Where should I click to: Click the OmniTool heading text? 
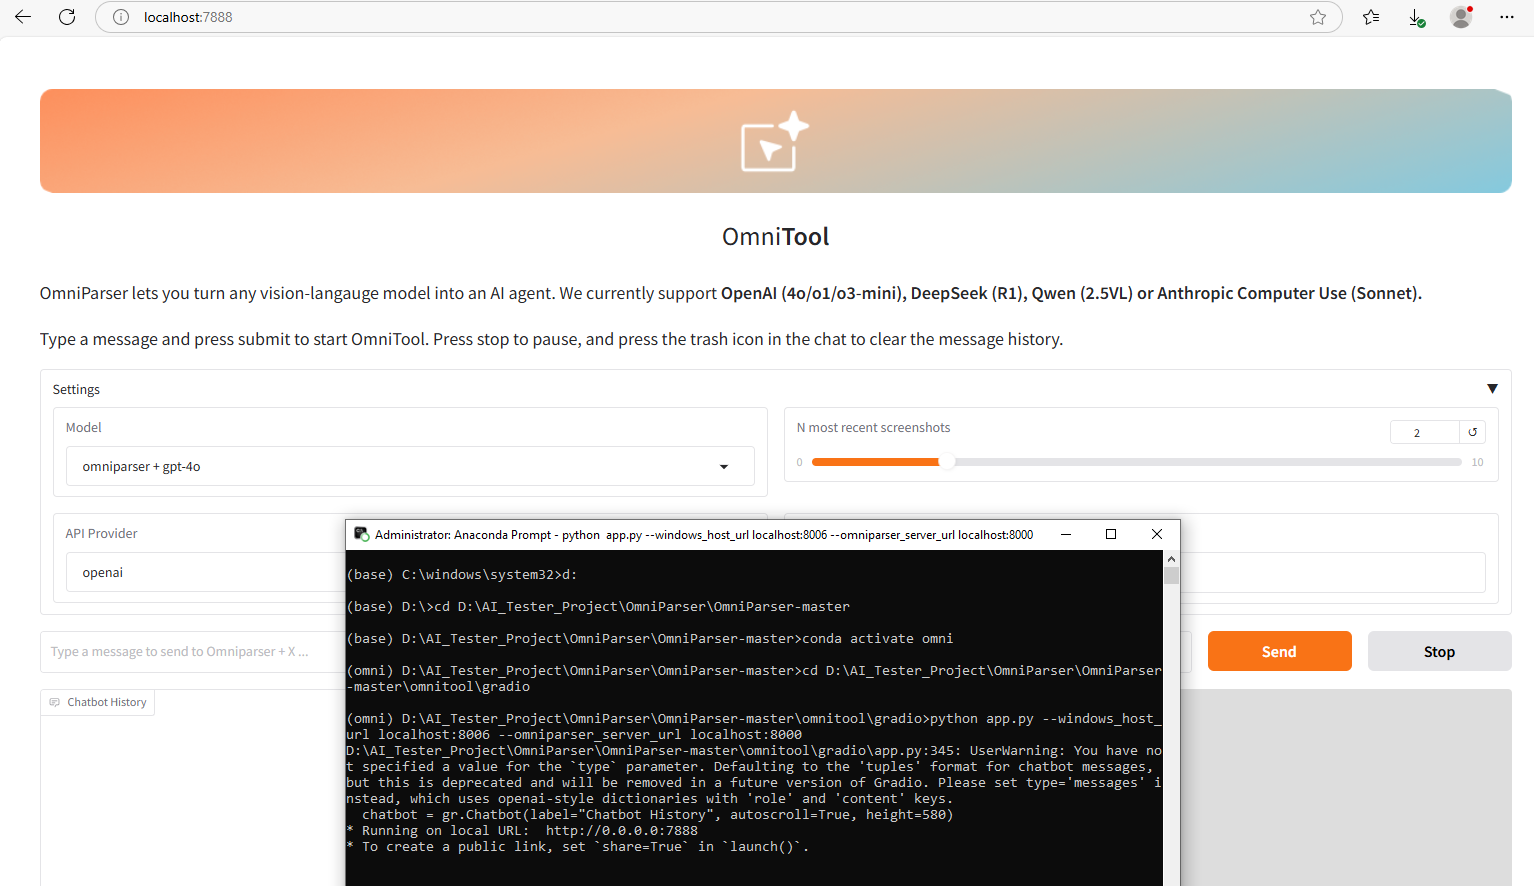tap(776, 237)
